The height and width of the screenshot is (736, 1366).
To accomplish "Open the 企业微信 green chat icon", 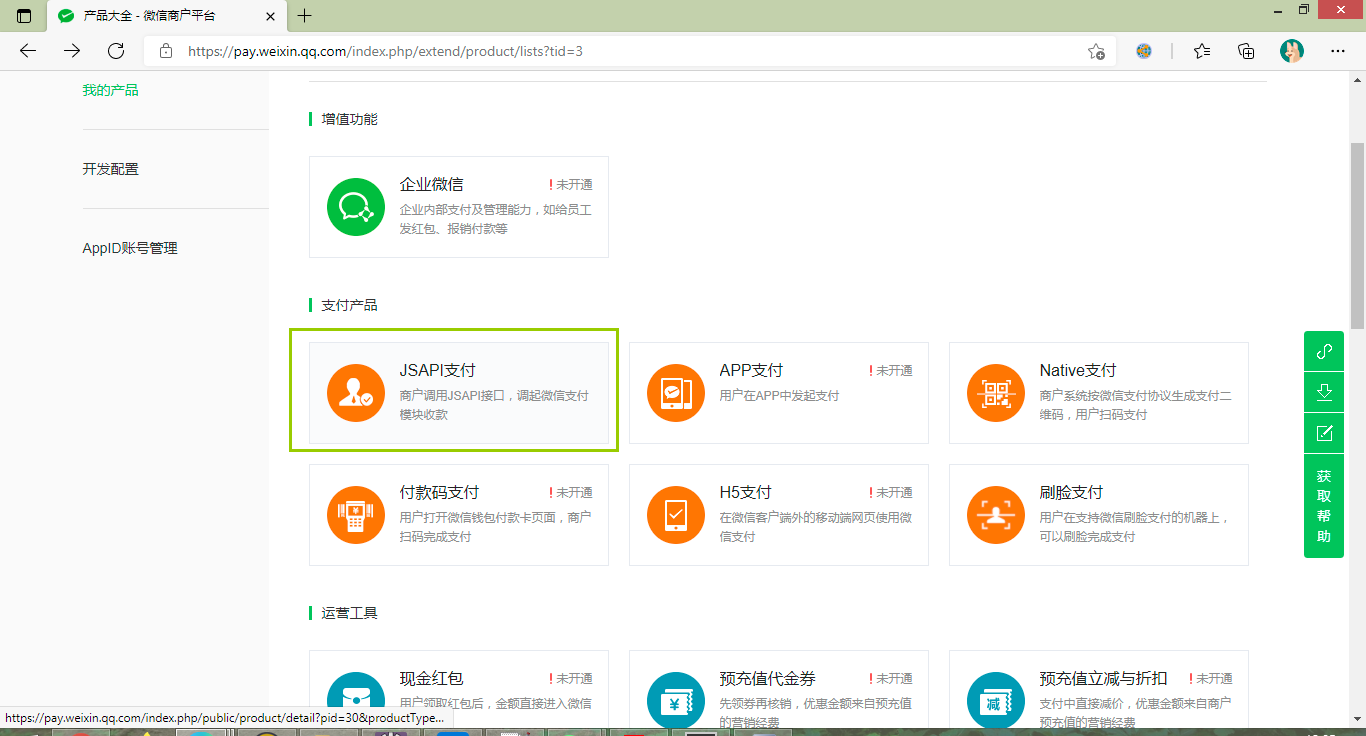I will tap(356, 207).
